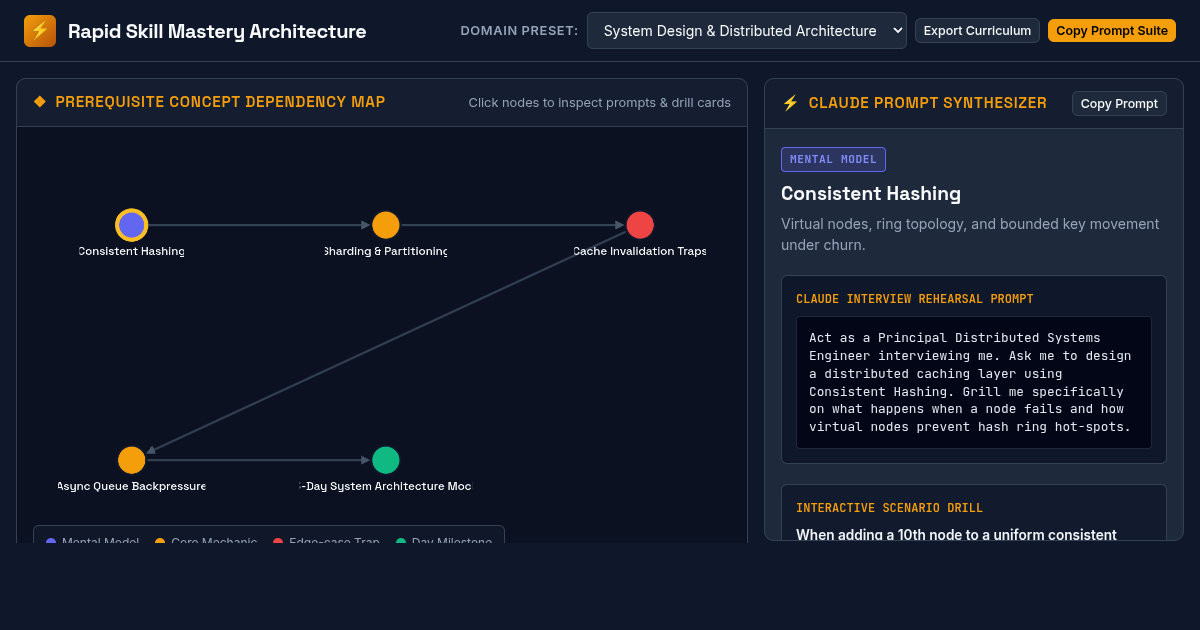Click the Claude Interview Rehearsal Prompt label
This screenshot has width=1200, height=630.
915,299
